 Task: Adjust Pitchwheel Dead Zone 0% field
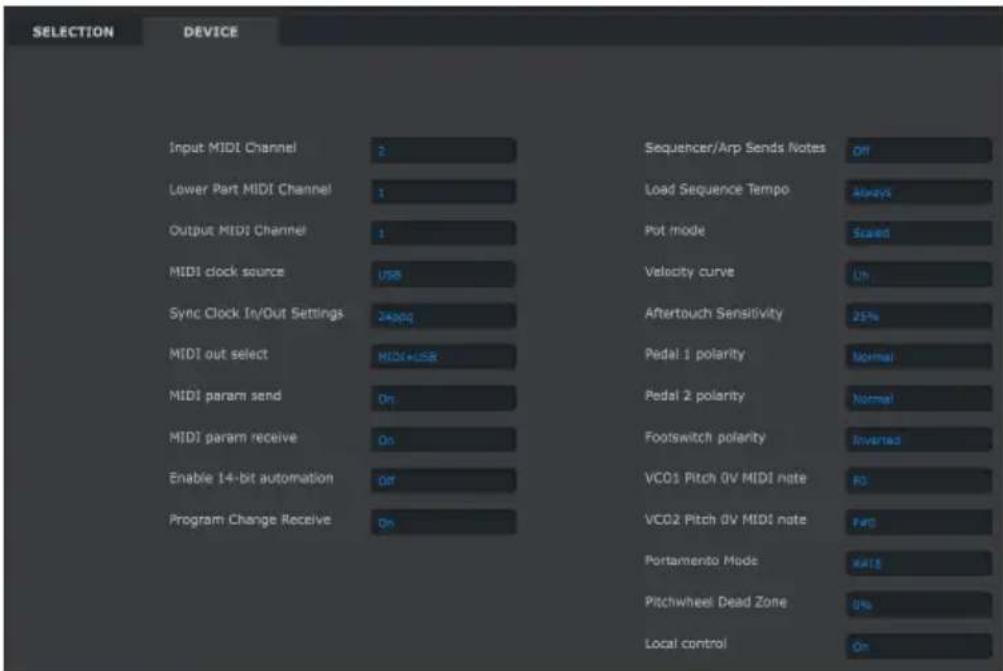919,605
